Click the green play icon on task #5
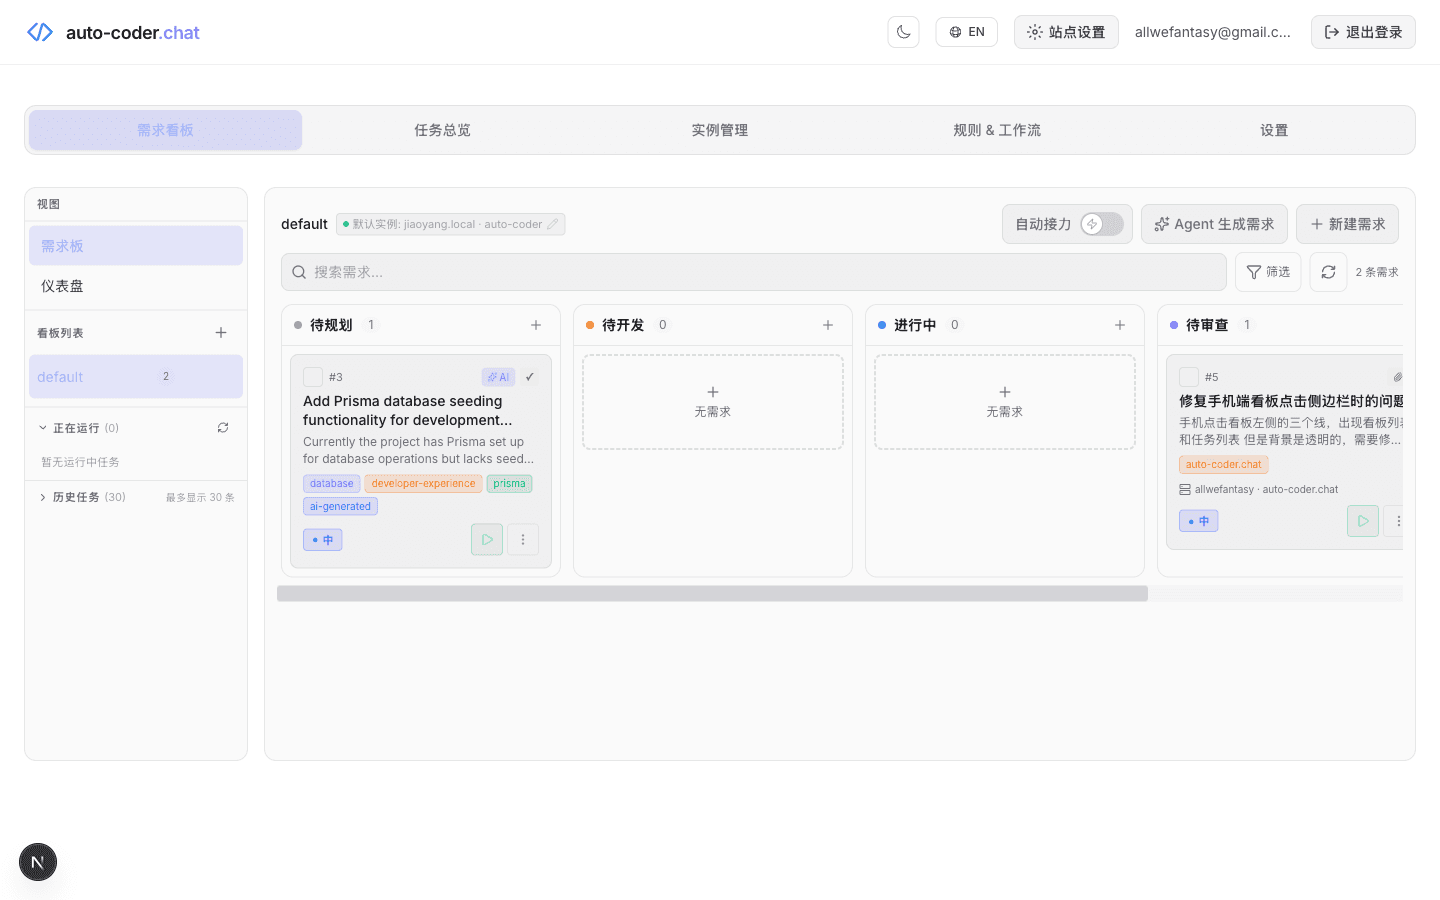This screenshot has height=900, width=1440. point(1362,520)
